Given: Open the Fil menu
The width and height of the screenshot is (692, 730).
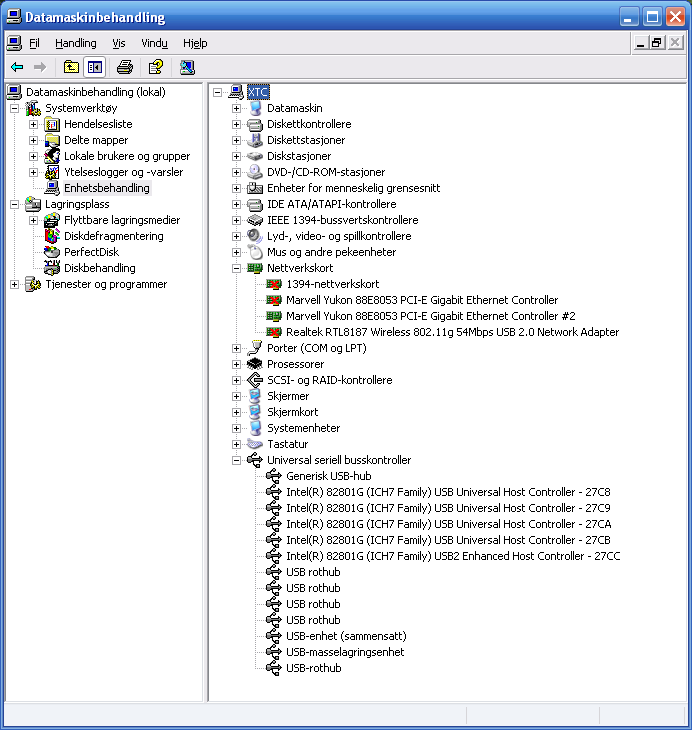Looking at the screenshot, I should pos(34,43).
